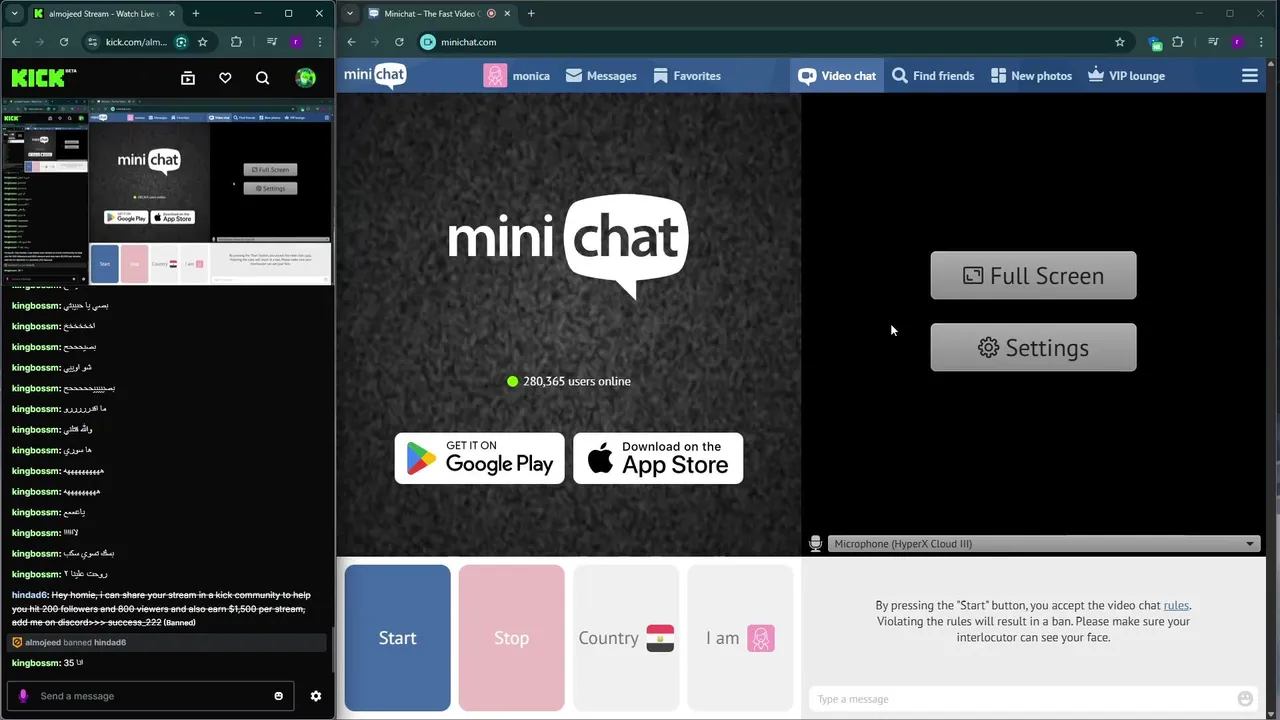Expand the tab search chevron in the Minichat window
Screen dimensions: 1280x720
point(349,13)
